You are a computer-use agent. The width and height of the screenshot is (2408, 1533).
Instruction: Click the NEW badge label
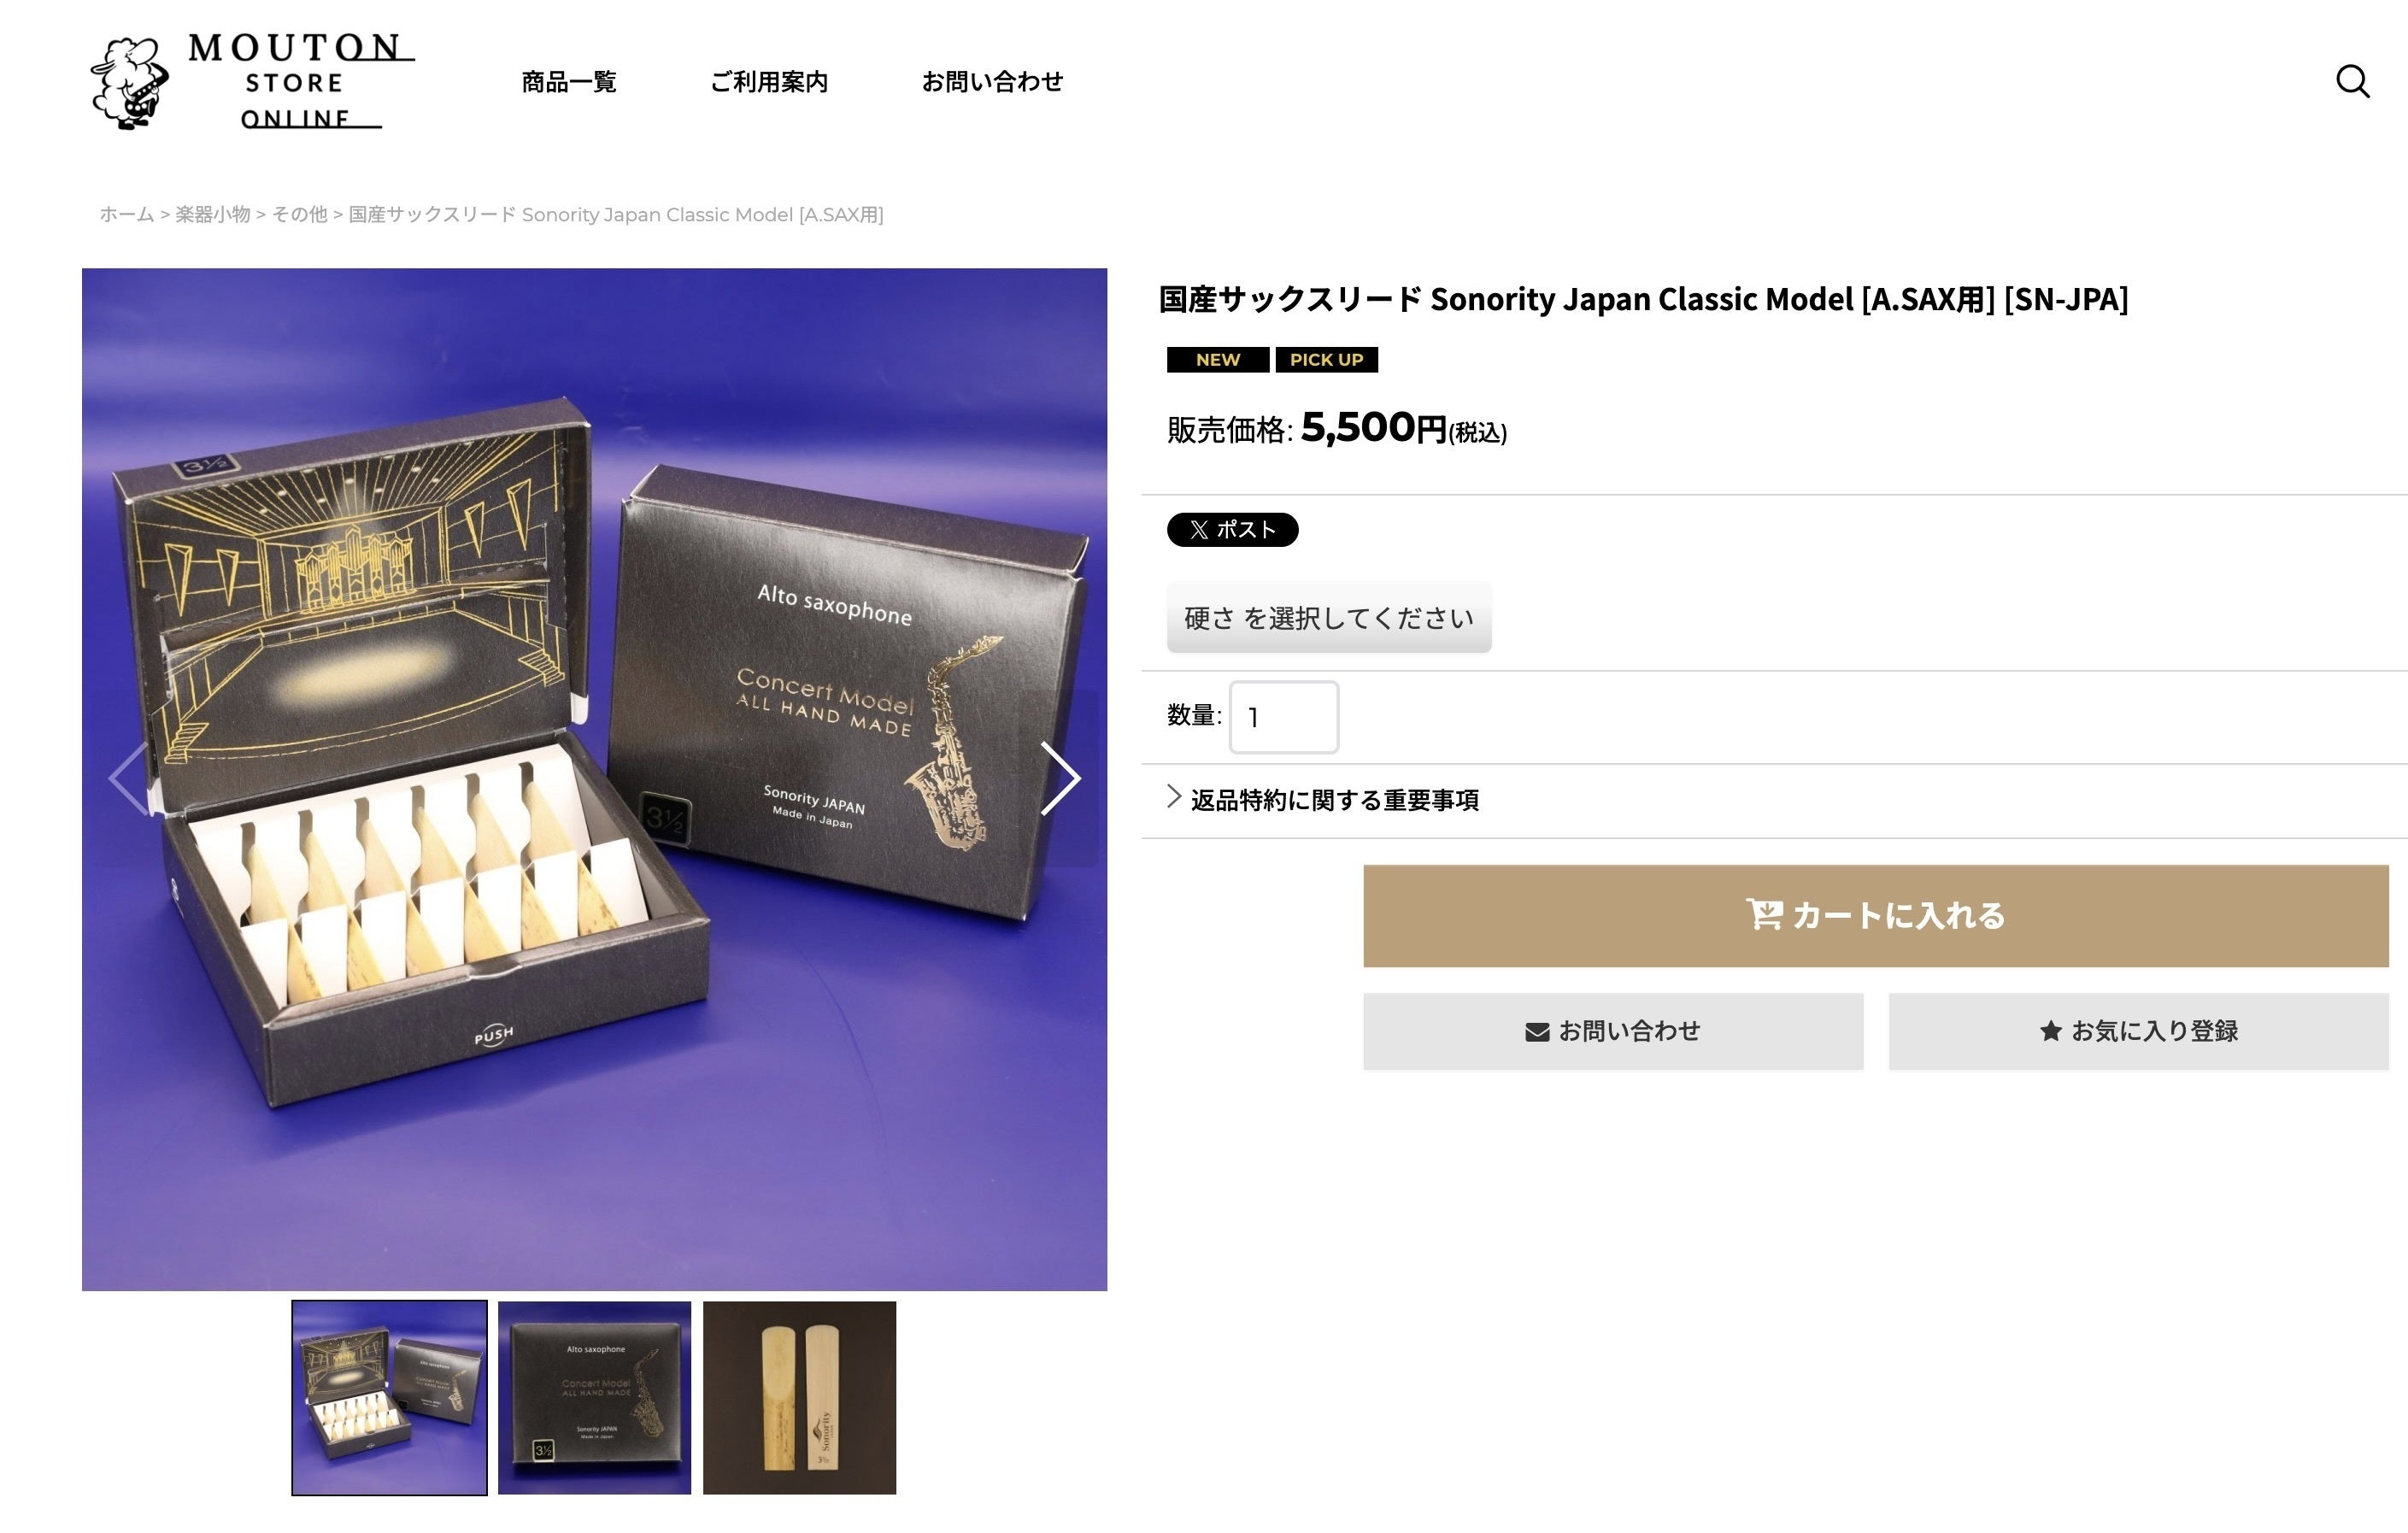pyautogui.click(x=1218, y=360)
